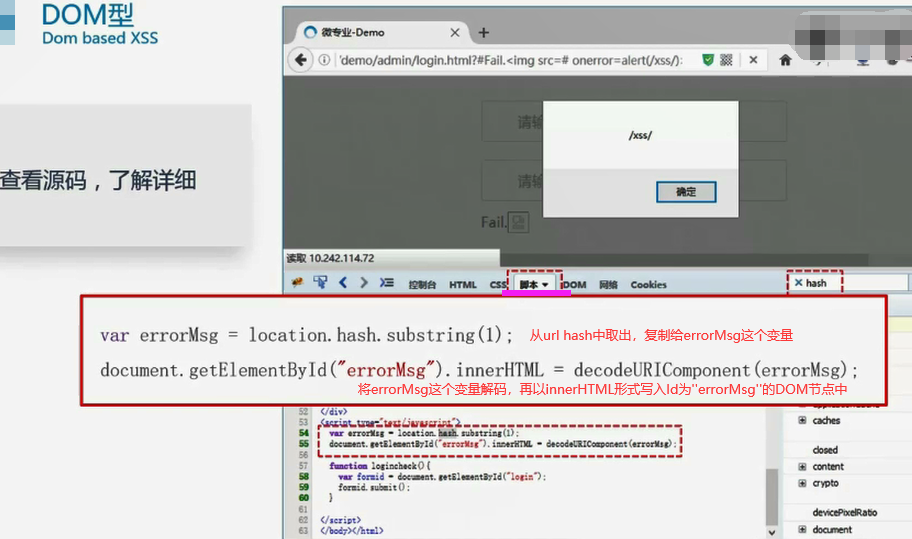This screenshot has height=539, width=912.
Task: Clear the hash search box with X
Action: click(x=799, y=283)
